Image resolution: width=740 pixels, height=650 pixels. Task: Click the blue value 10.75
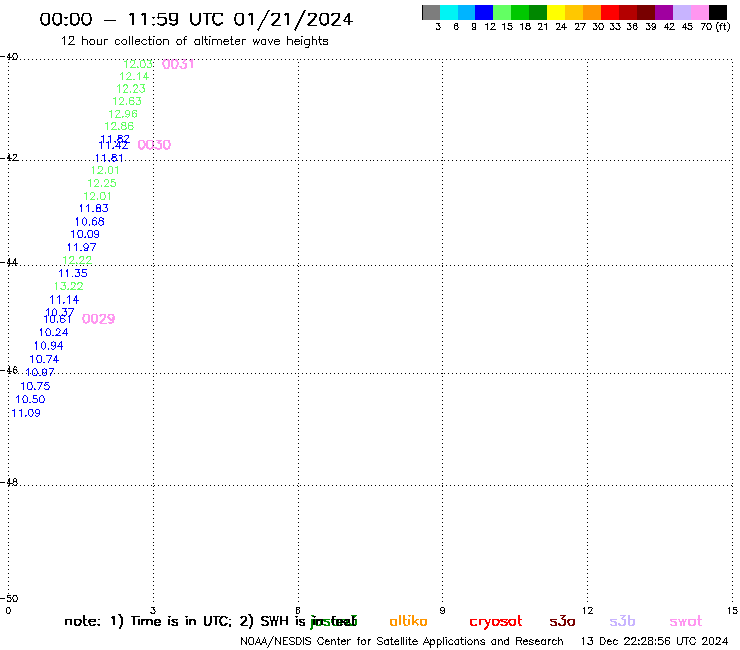tap(35, 386)
